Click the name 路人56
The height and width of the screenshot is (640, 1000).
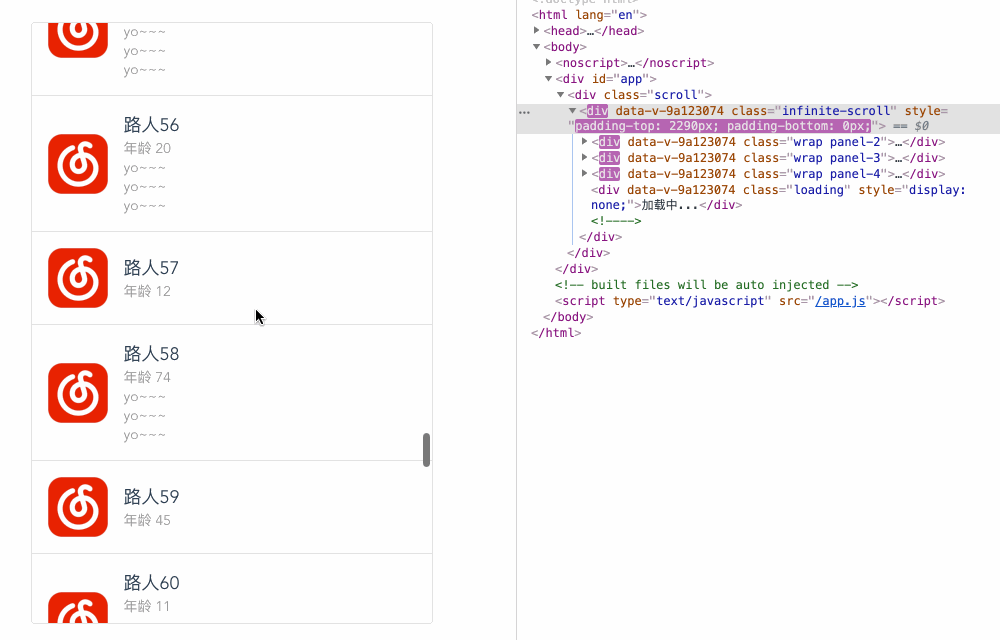(x=151, y=125)
